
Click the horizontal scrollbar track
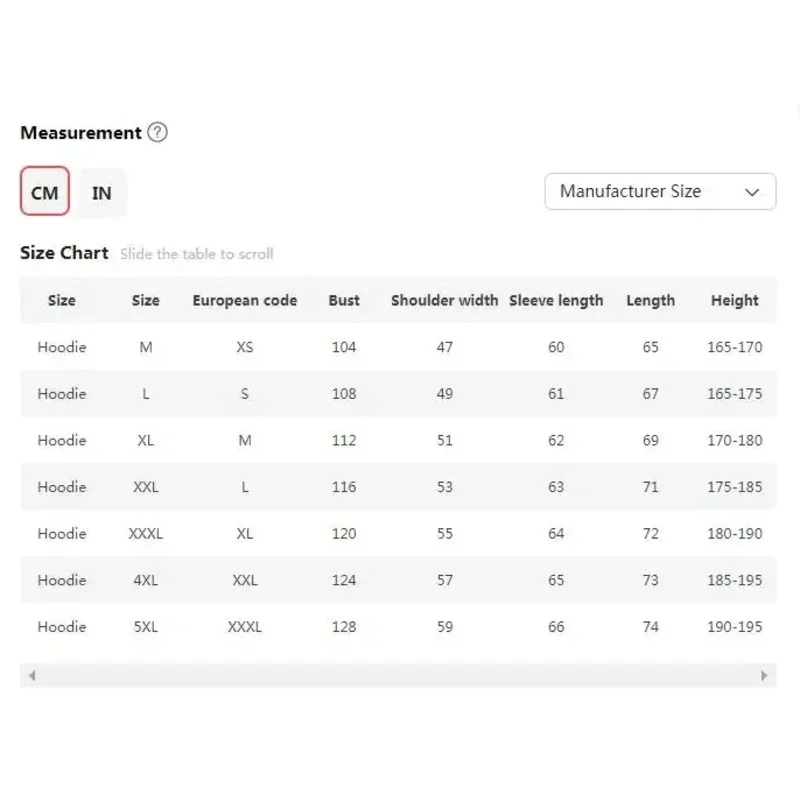(398, 676)
